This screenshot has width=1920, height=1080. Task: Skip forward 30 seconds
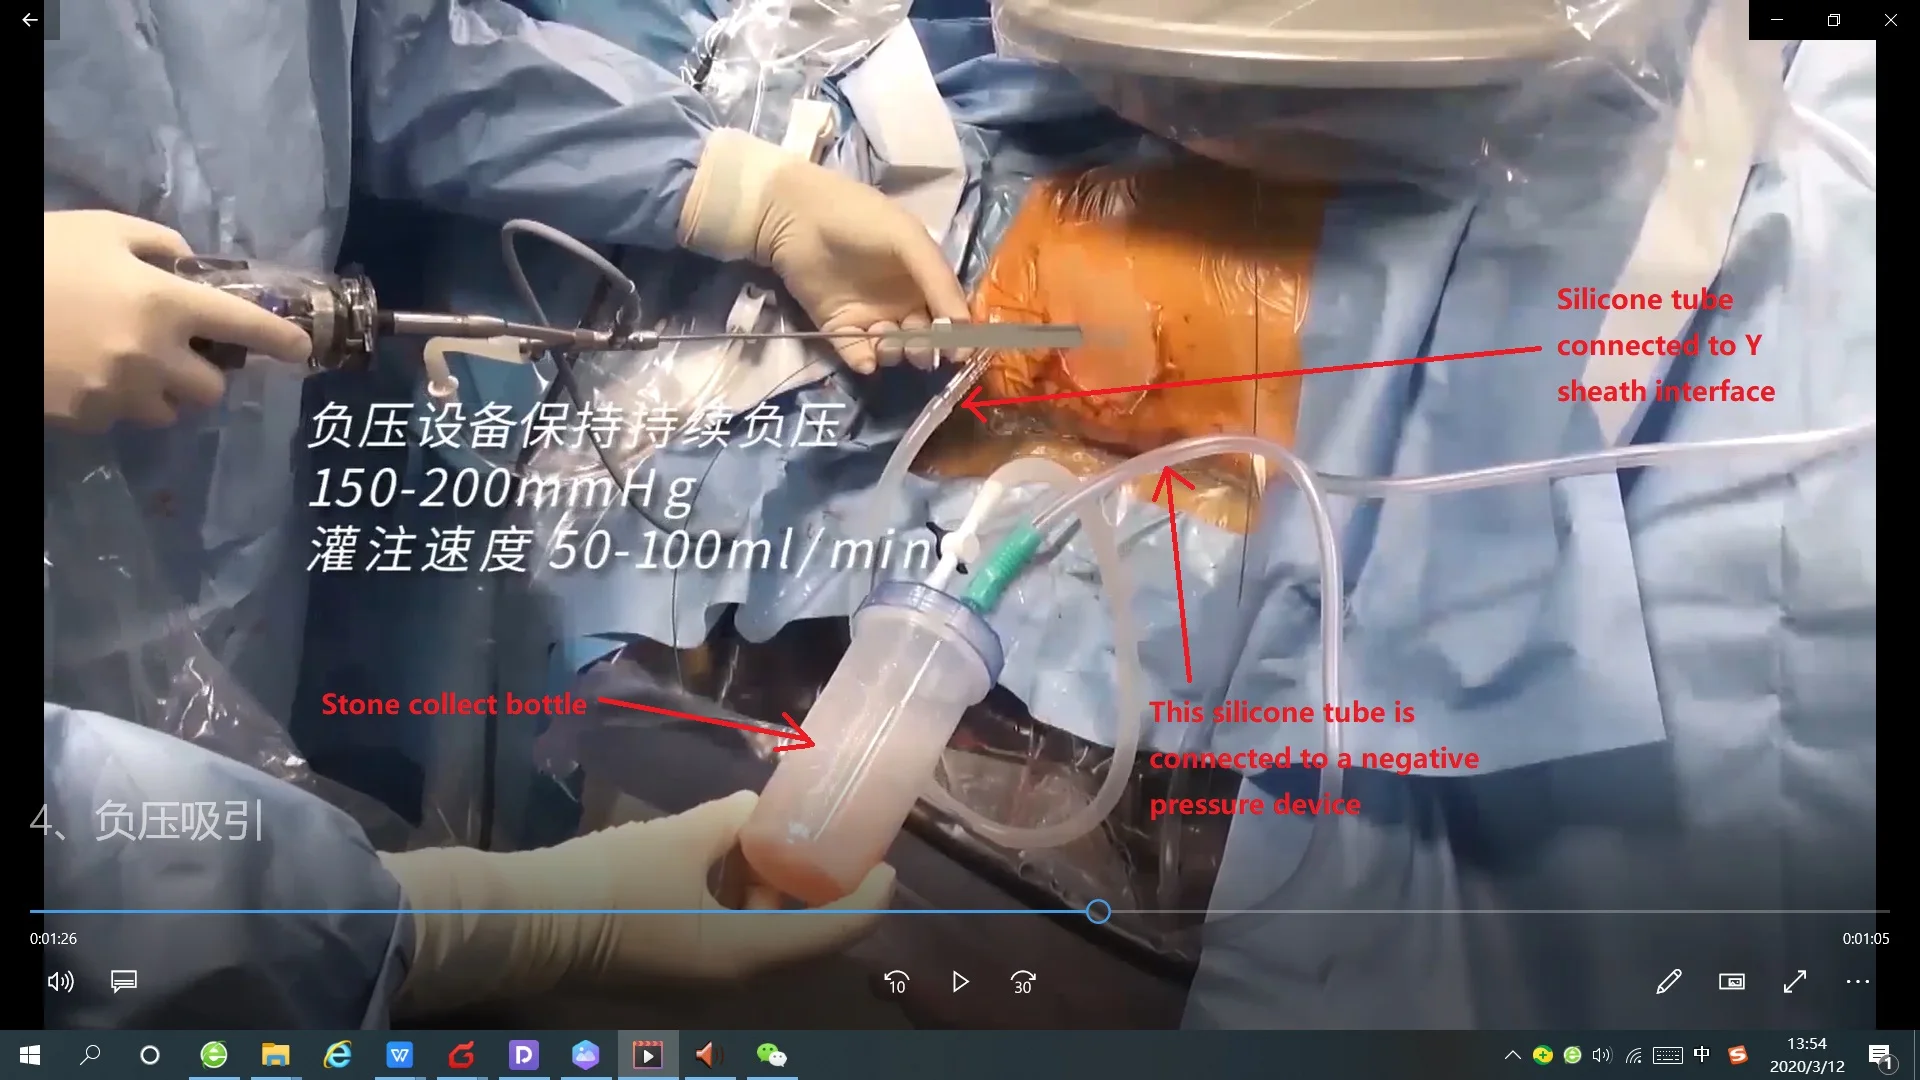[x=1022, y=982]
